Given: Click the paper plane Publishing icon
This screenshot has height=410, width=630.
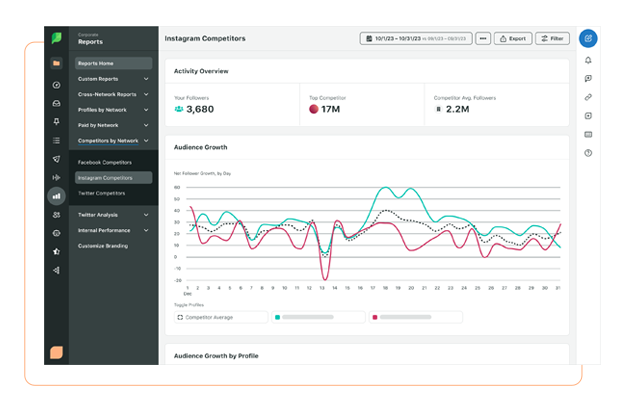Looking at the screenshot, I should (x=57, y=159).
